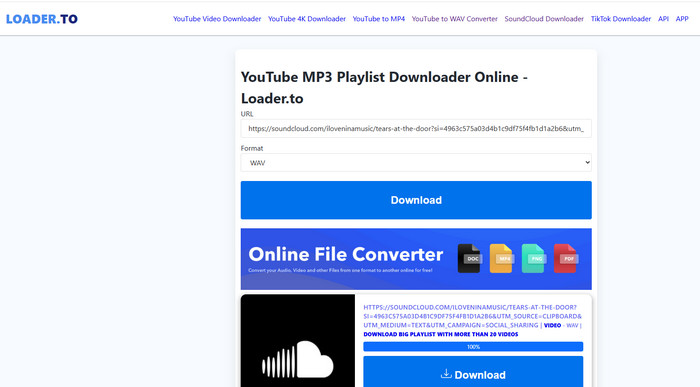Image resolution: width=700 pixels, height=387 pixels.
Task: Go to YouTube to MP4 page
Action: [379, 19]
